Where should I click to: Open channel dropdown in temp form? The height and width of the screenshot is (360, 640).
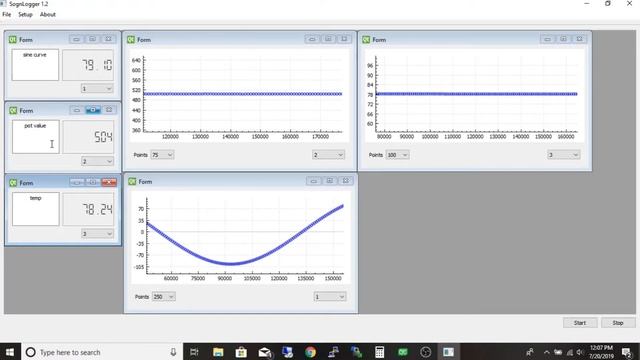[x=97, y=233]
